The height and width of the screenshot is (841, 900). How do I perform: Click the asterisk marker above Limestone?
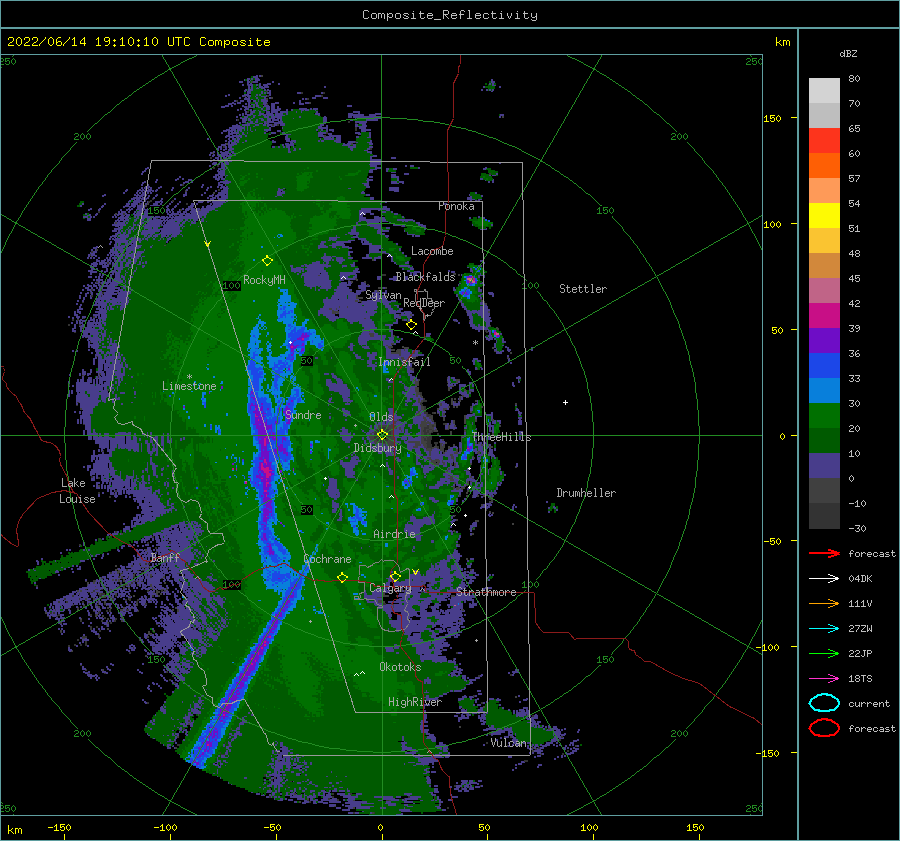tap(189, 377)
